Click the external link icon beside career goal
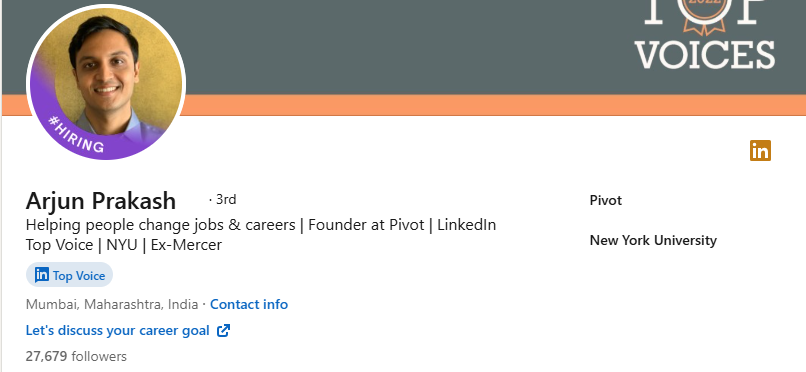 pyautogui.click(x=223, y=330)
